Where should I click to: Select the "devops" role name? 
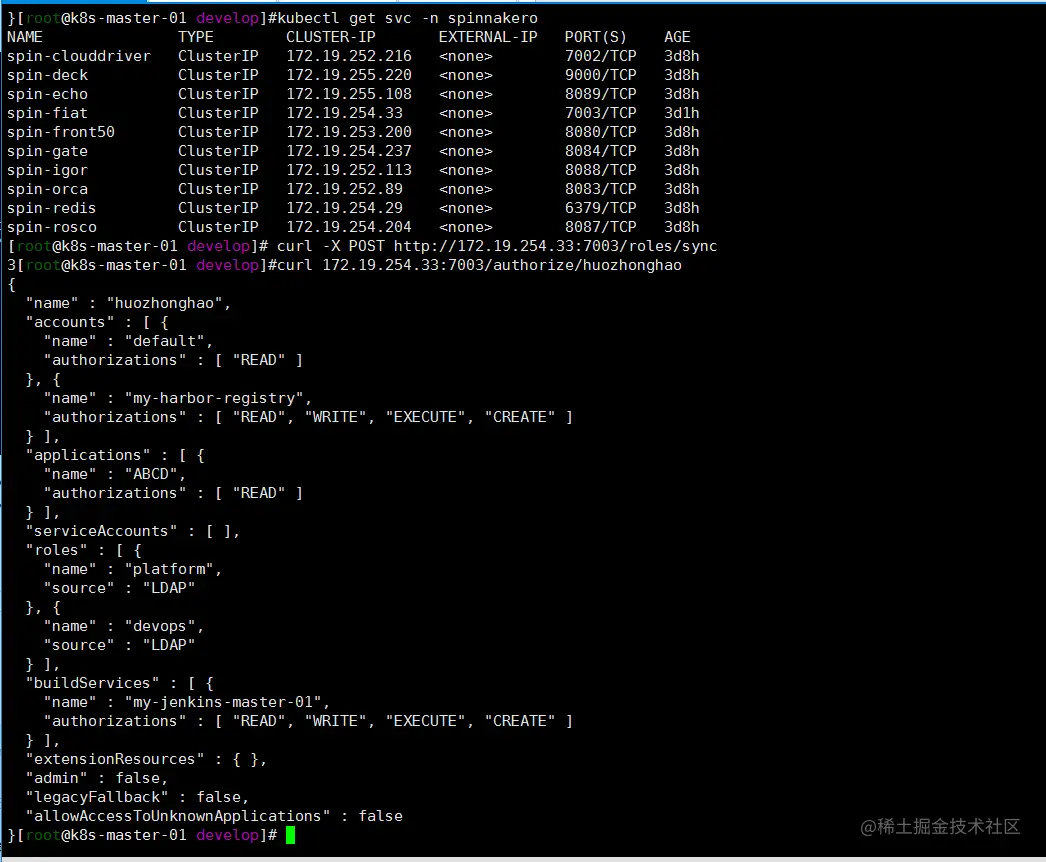(x=159, y=626)
